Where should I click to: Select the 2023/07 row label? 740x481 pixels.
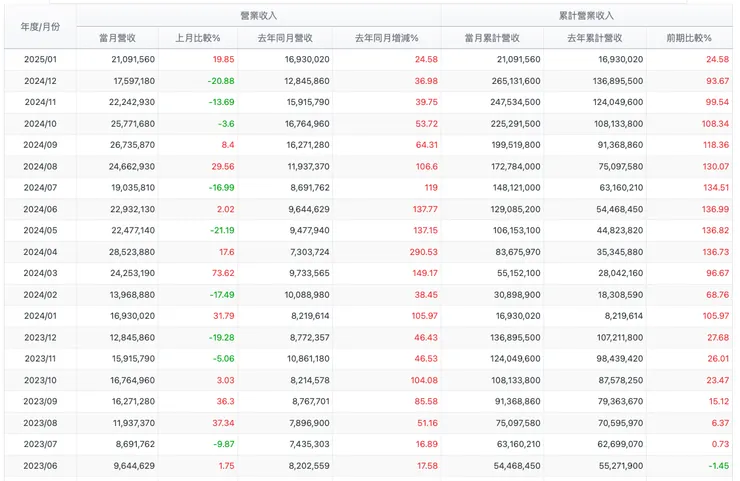pyautogui.click(x=40, y=444)
